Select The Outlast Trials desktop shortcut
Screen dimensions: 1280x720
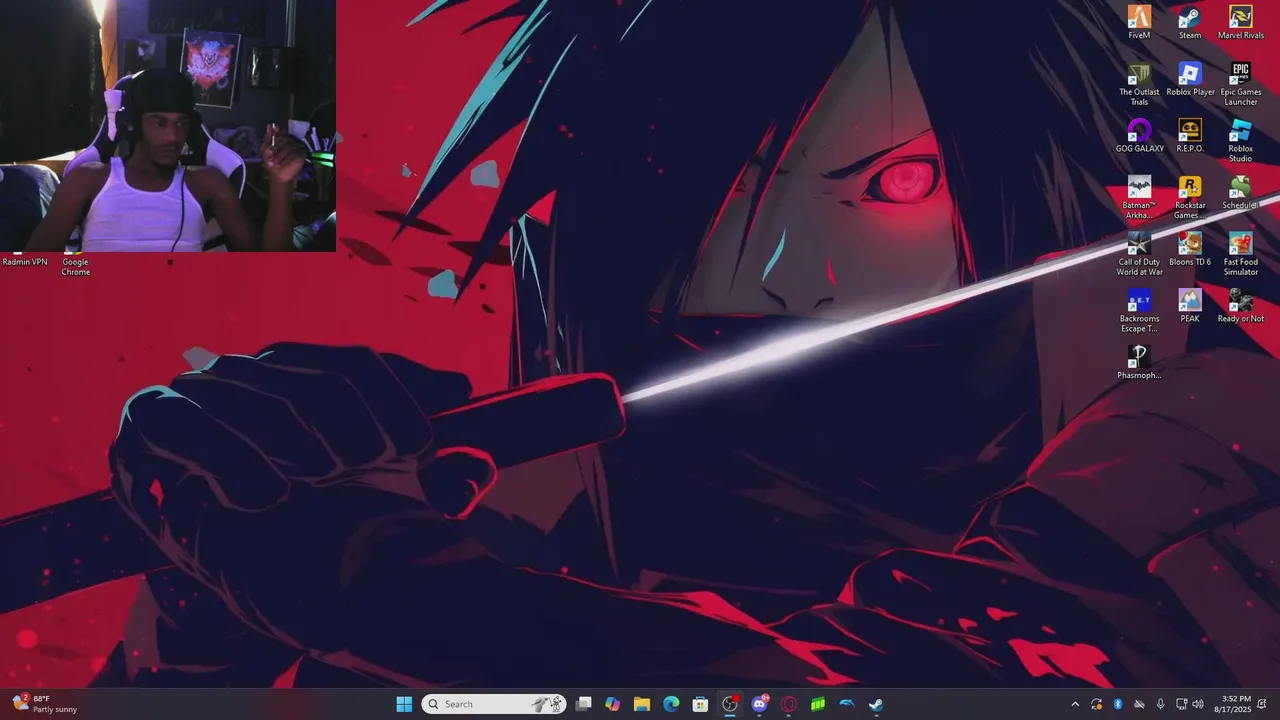[1139, 84]
